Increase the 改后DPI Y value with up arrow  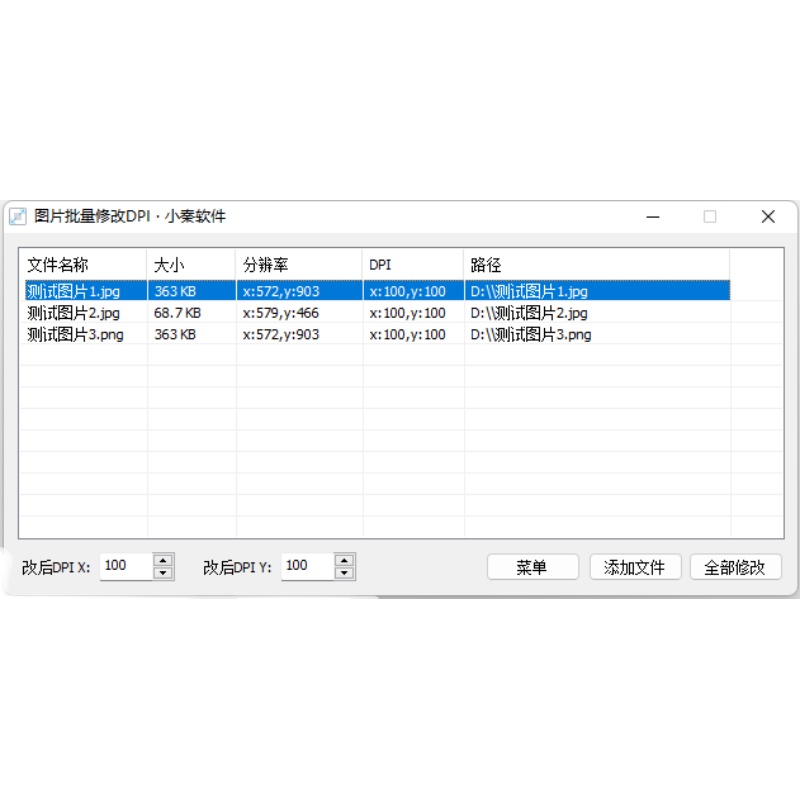tap(344, 561)
